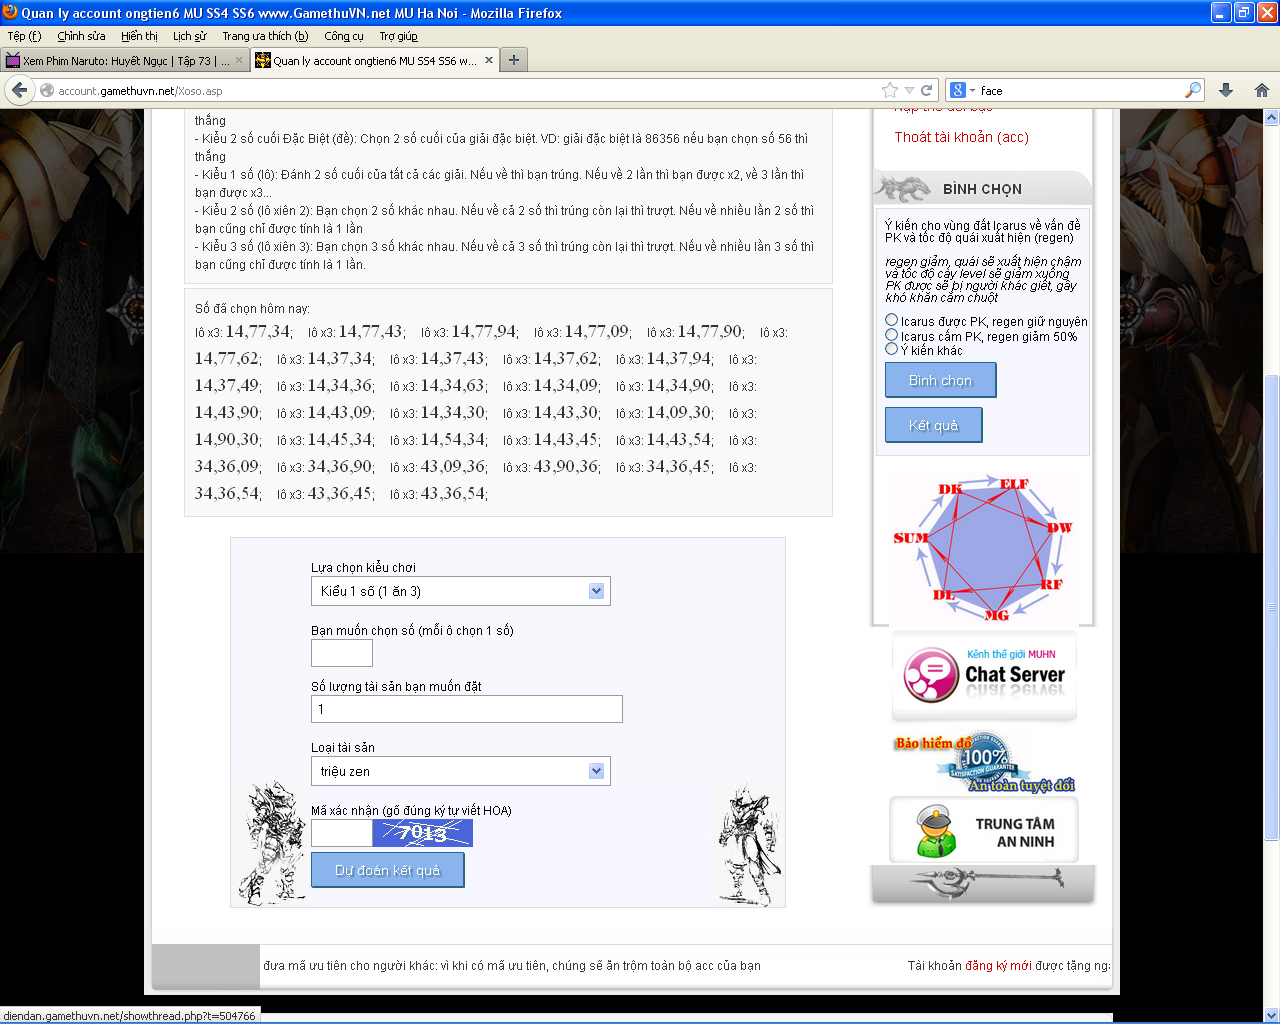Open the Trợ giúp menu
Screen dimensions: 1280x1024
(x=398, y=36)
